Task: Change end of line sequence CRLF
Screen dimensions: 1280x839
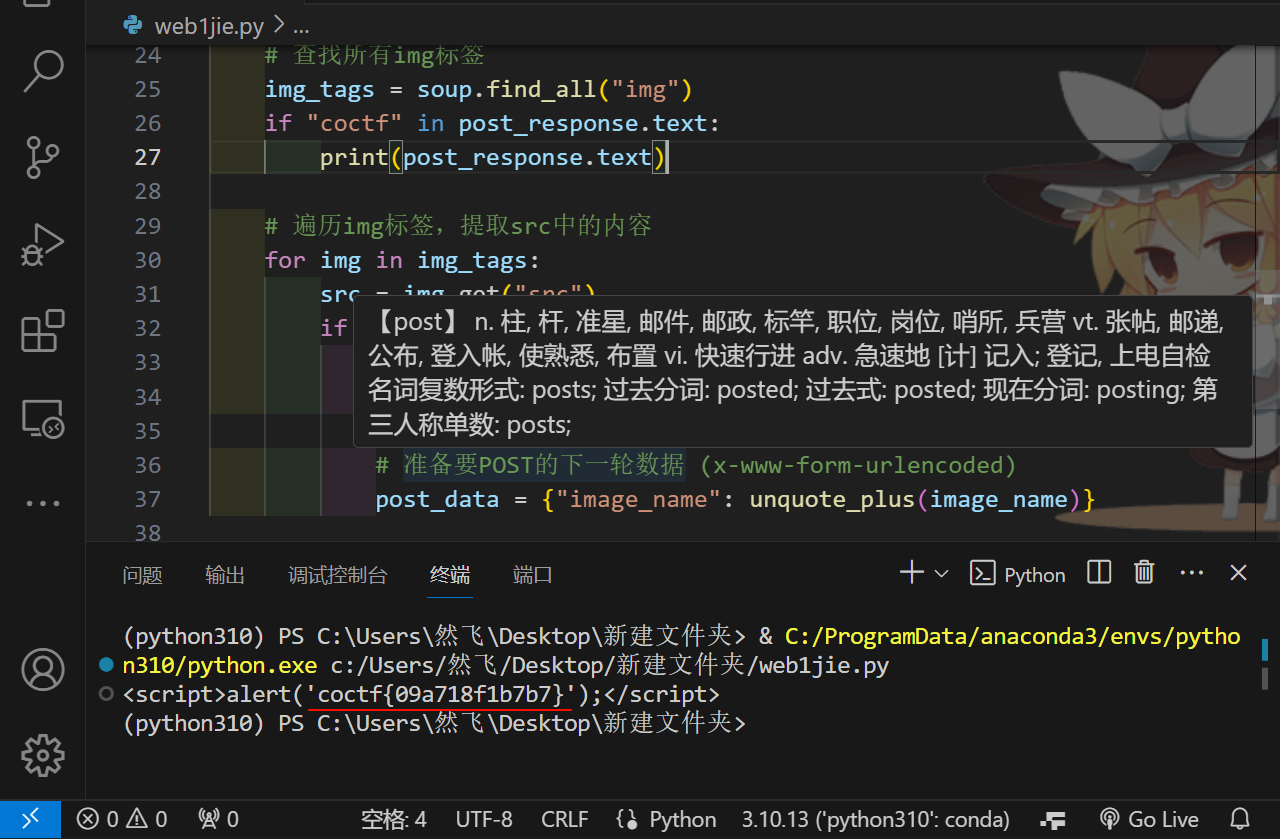Action: click(x=565, y=819)
